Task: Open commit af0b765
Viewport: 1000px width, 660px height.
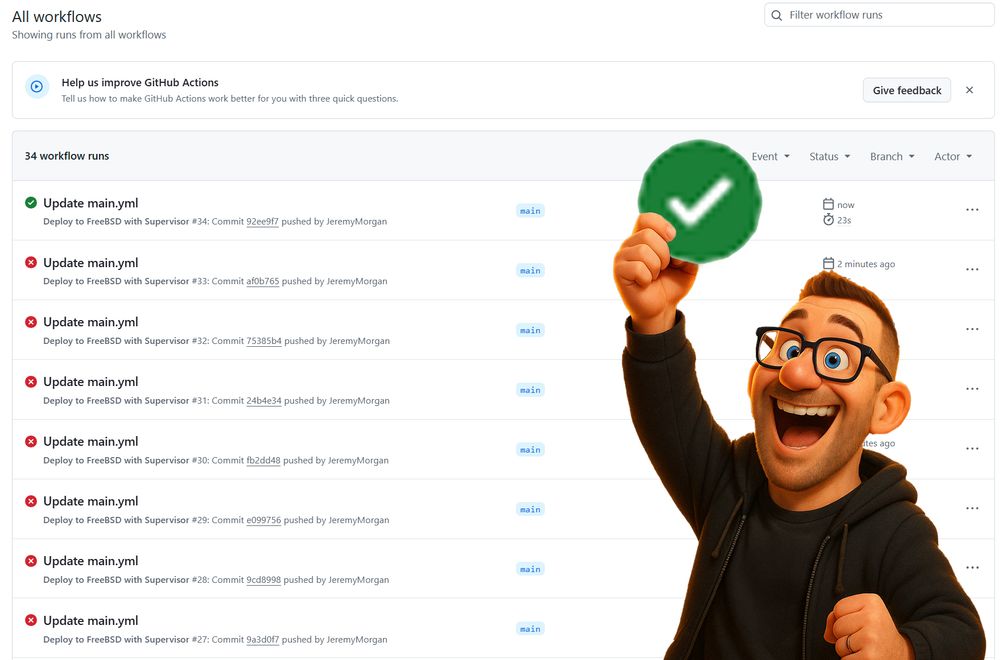Action: coord(263,281)
